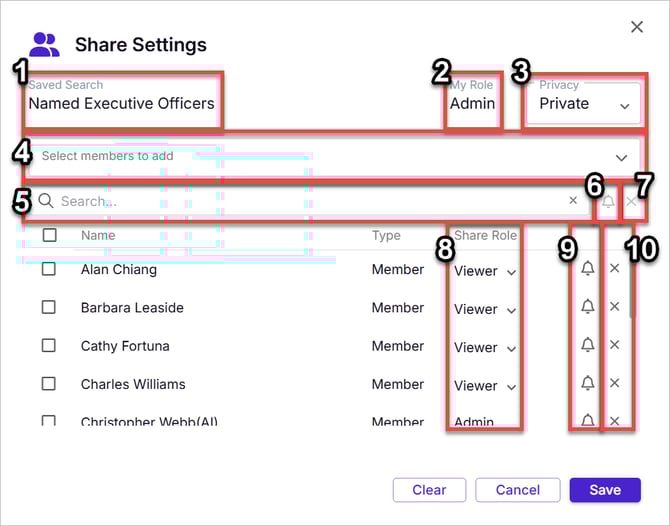Check the select-all checkbox in the Name header

50,235
